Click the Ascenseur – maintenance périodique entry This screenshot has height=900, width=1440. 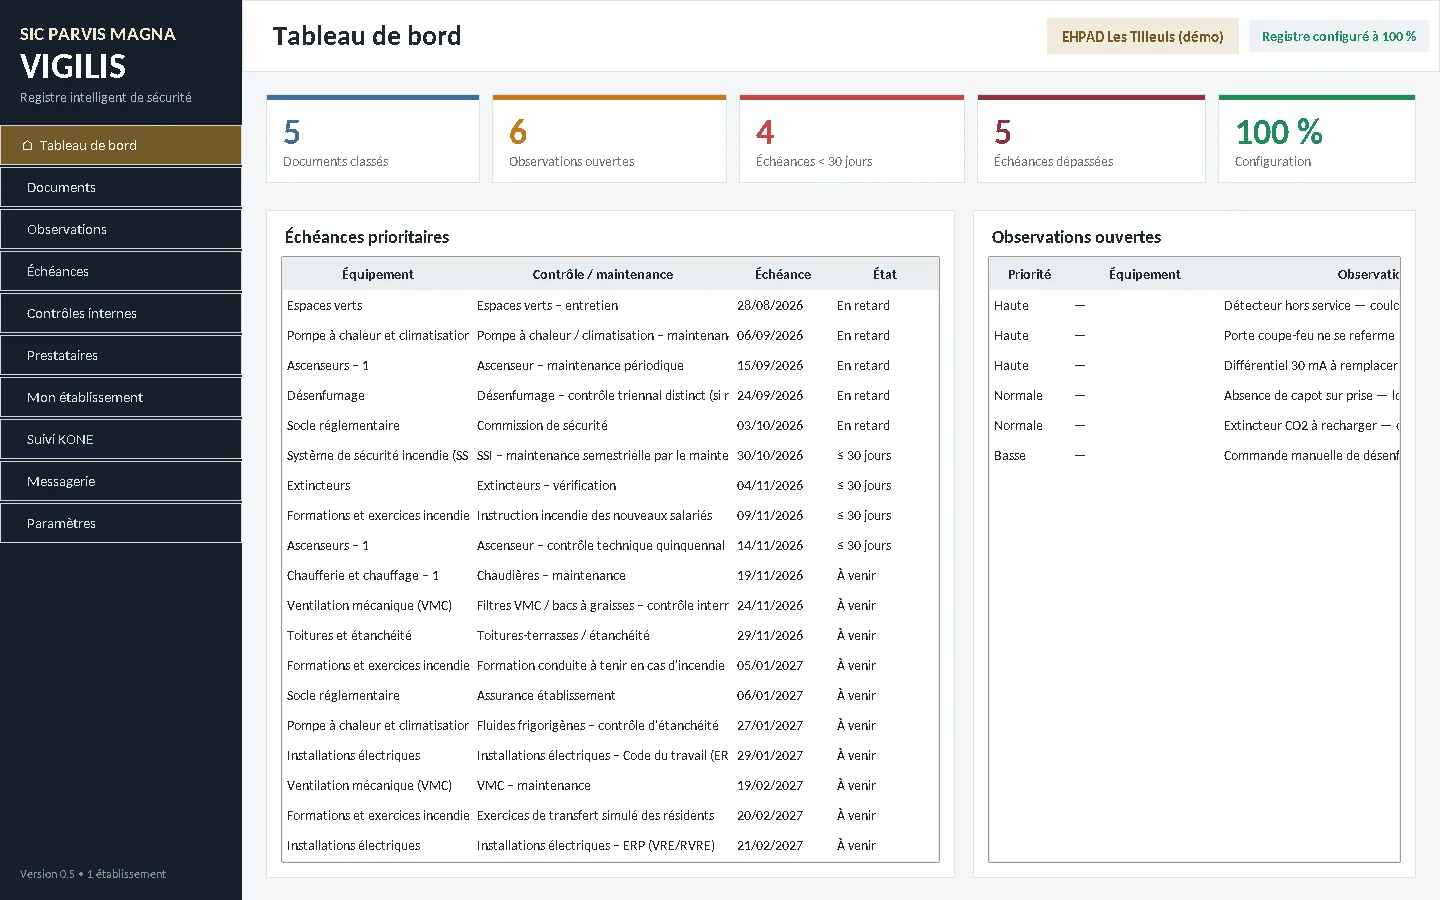pos(580,365)
